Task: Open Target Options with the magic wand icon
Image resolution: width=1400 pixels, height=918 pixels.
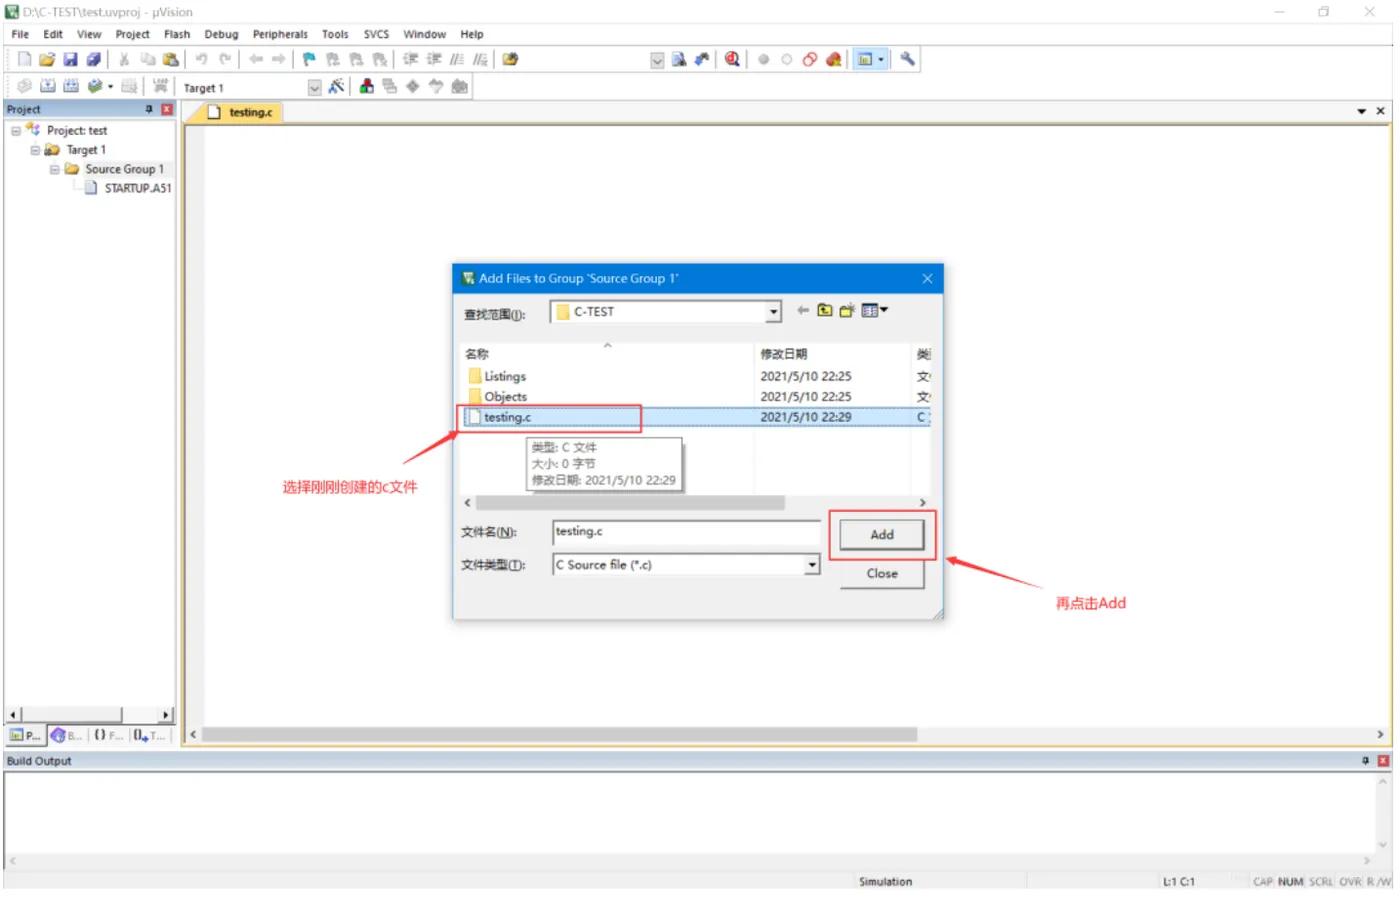Action: (336, 87)
